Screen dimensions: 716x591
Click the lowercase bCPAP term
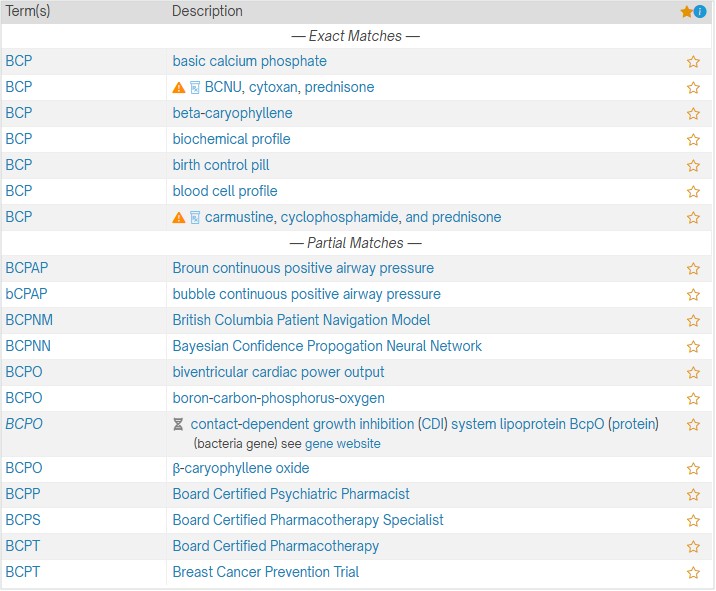(26, 294)
